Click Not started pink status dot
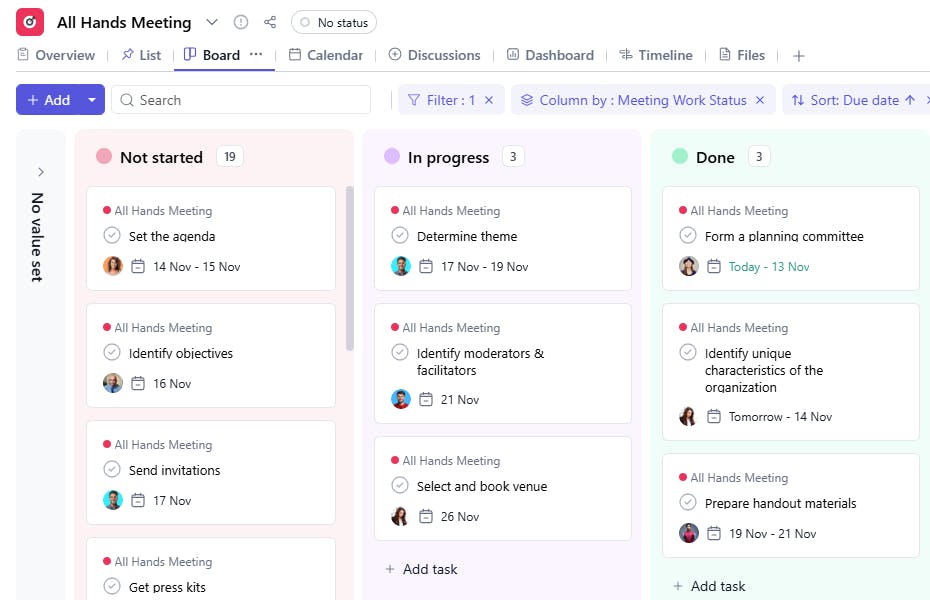Image resolution: width=930 pixels, height=600 pixels. (104, 157)
